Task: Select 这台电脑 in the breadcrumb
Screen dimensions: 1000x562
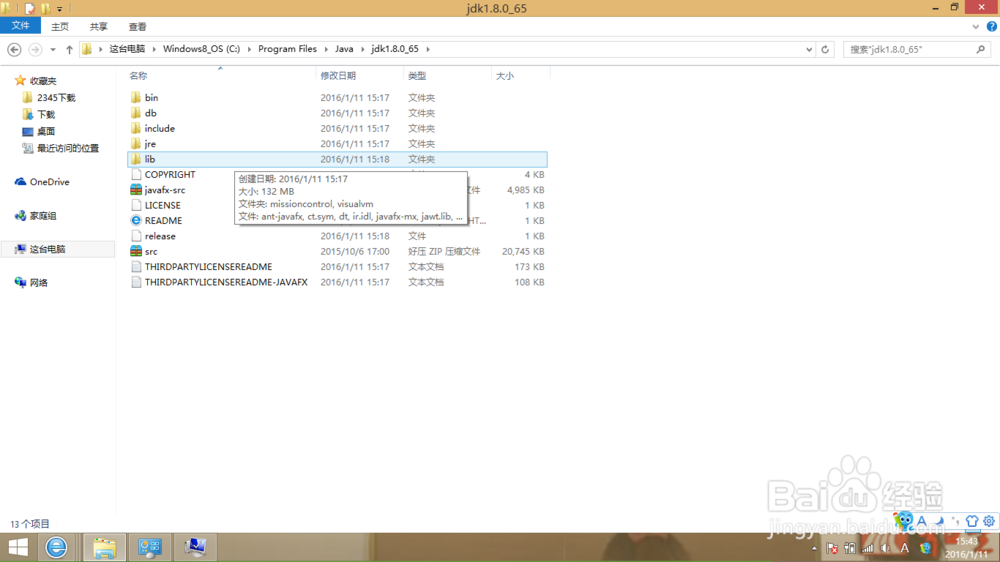Action: pyautogui.click(x=127, y=49)
